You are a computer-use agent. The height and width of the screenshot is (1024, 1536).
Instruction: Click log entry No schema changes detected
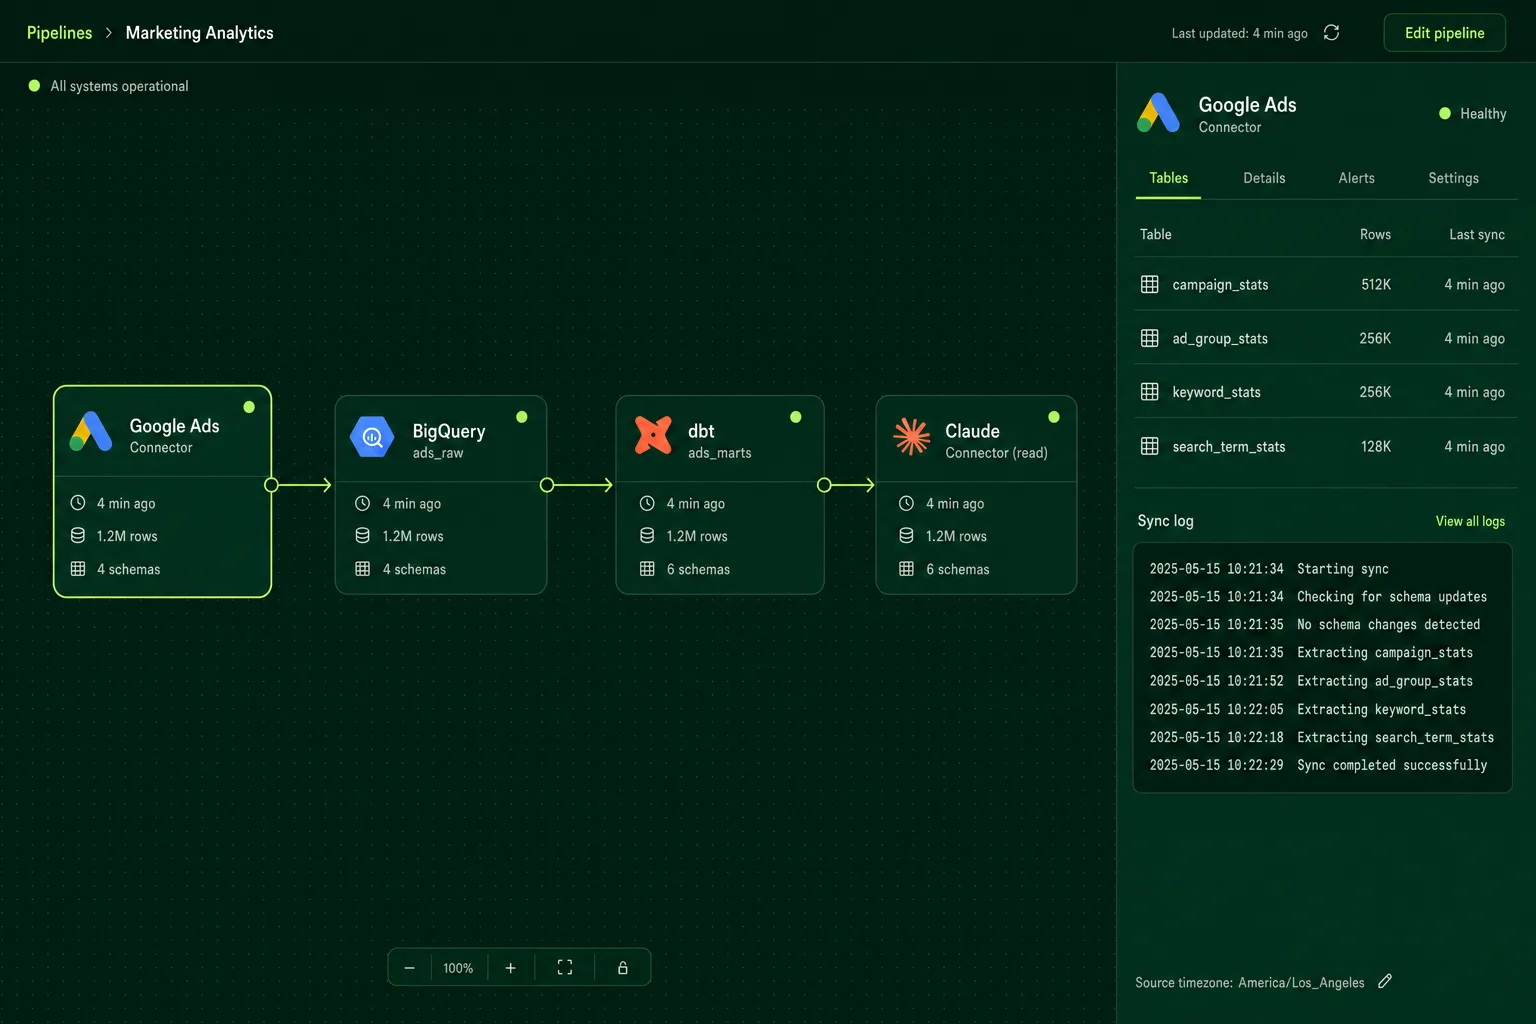click(x=1388, y=624)
